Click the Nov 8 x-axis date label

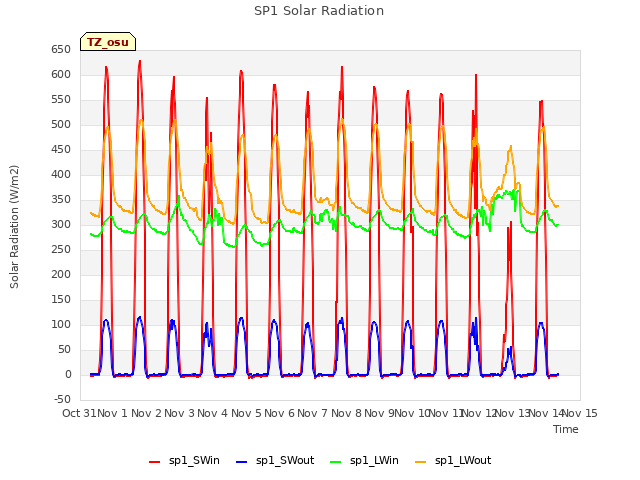tap(347, 414)
